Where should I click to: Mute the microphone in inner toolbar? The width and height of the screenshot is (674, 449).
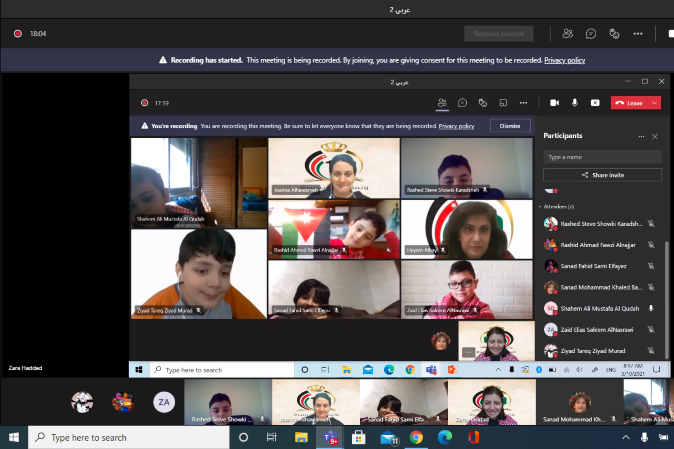click(x=575, y=102)
